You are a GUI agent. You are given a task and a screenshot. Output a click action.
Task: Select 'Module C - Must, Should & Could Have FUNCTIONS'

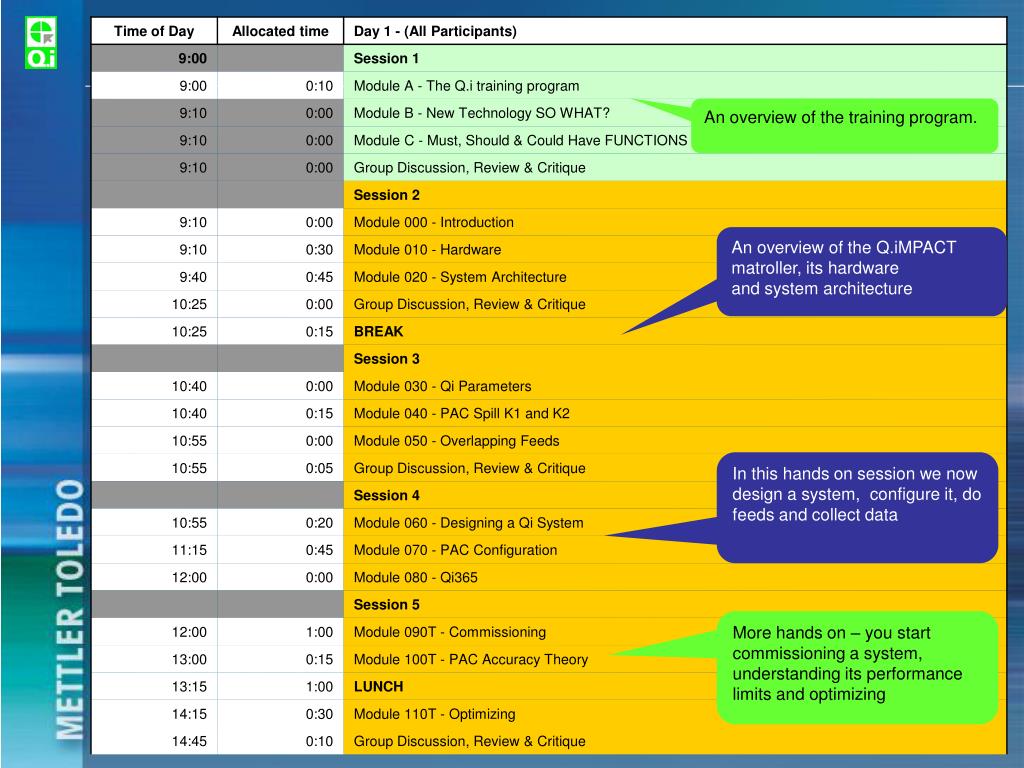520,140
